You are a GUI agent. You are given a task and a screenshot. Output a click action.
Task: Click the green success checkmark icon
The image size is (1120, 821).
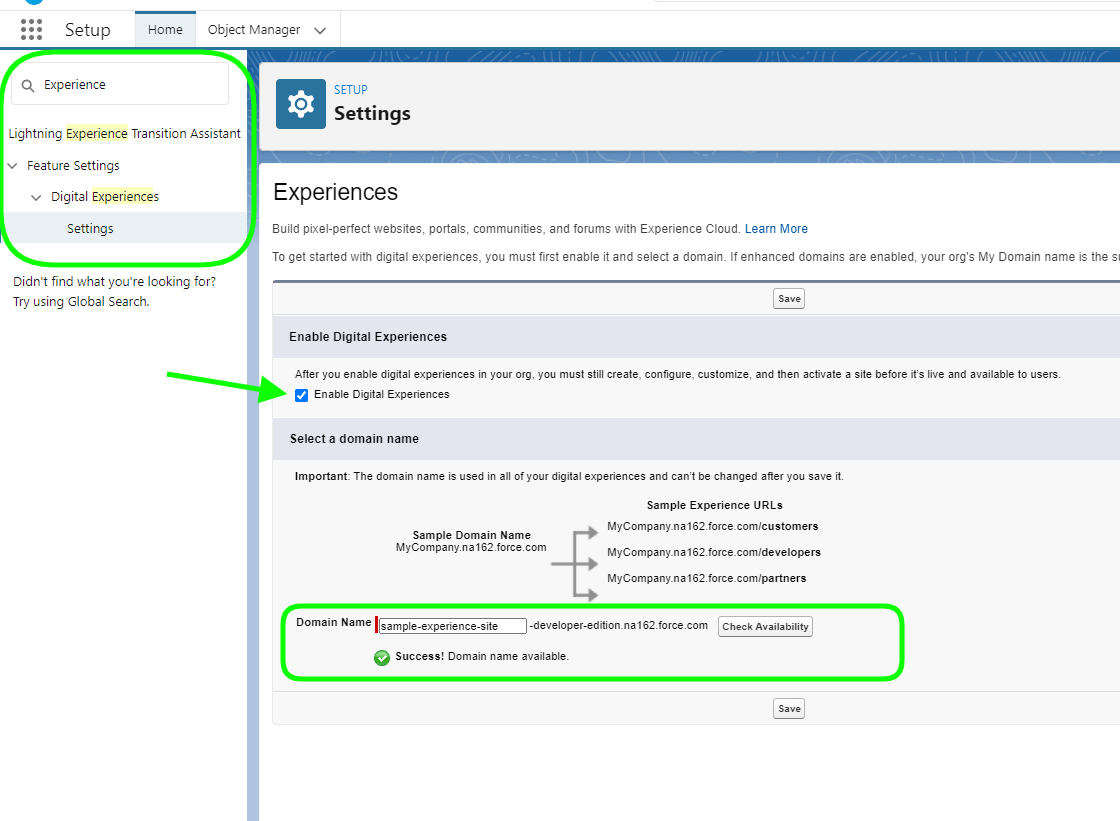[x=381, y=657]
